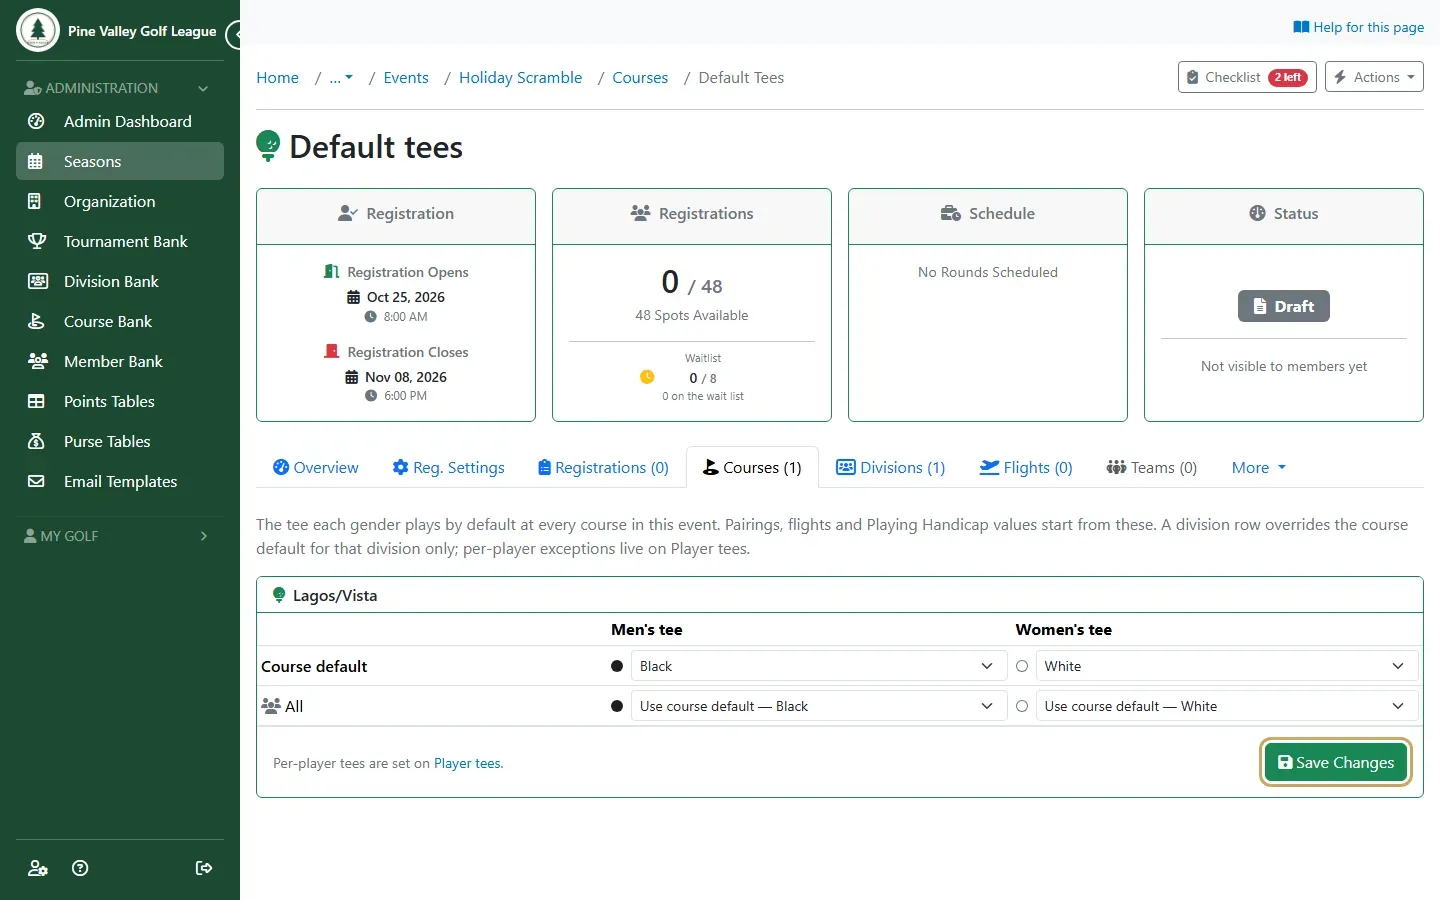Expand the MY GOLF sidebar section
The image size is (1440, 900).
coord(117,536)
